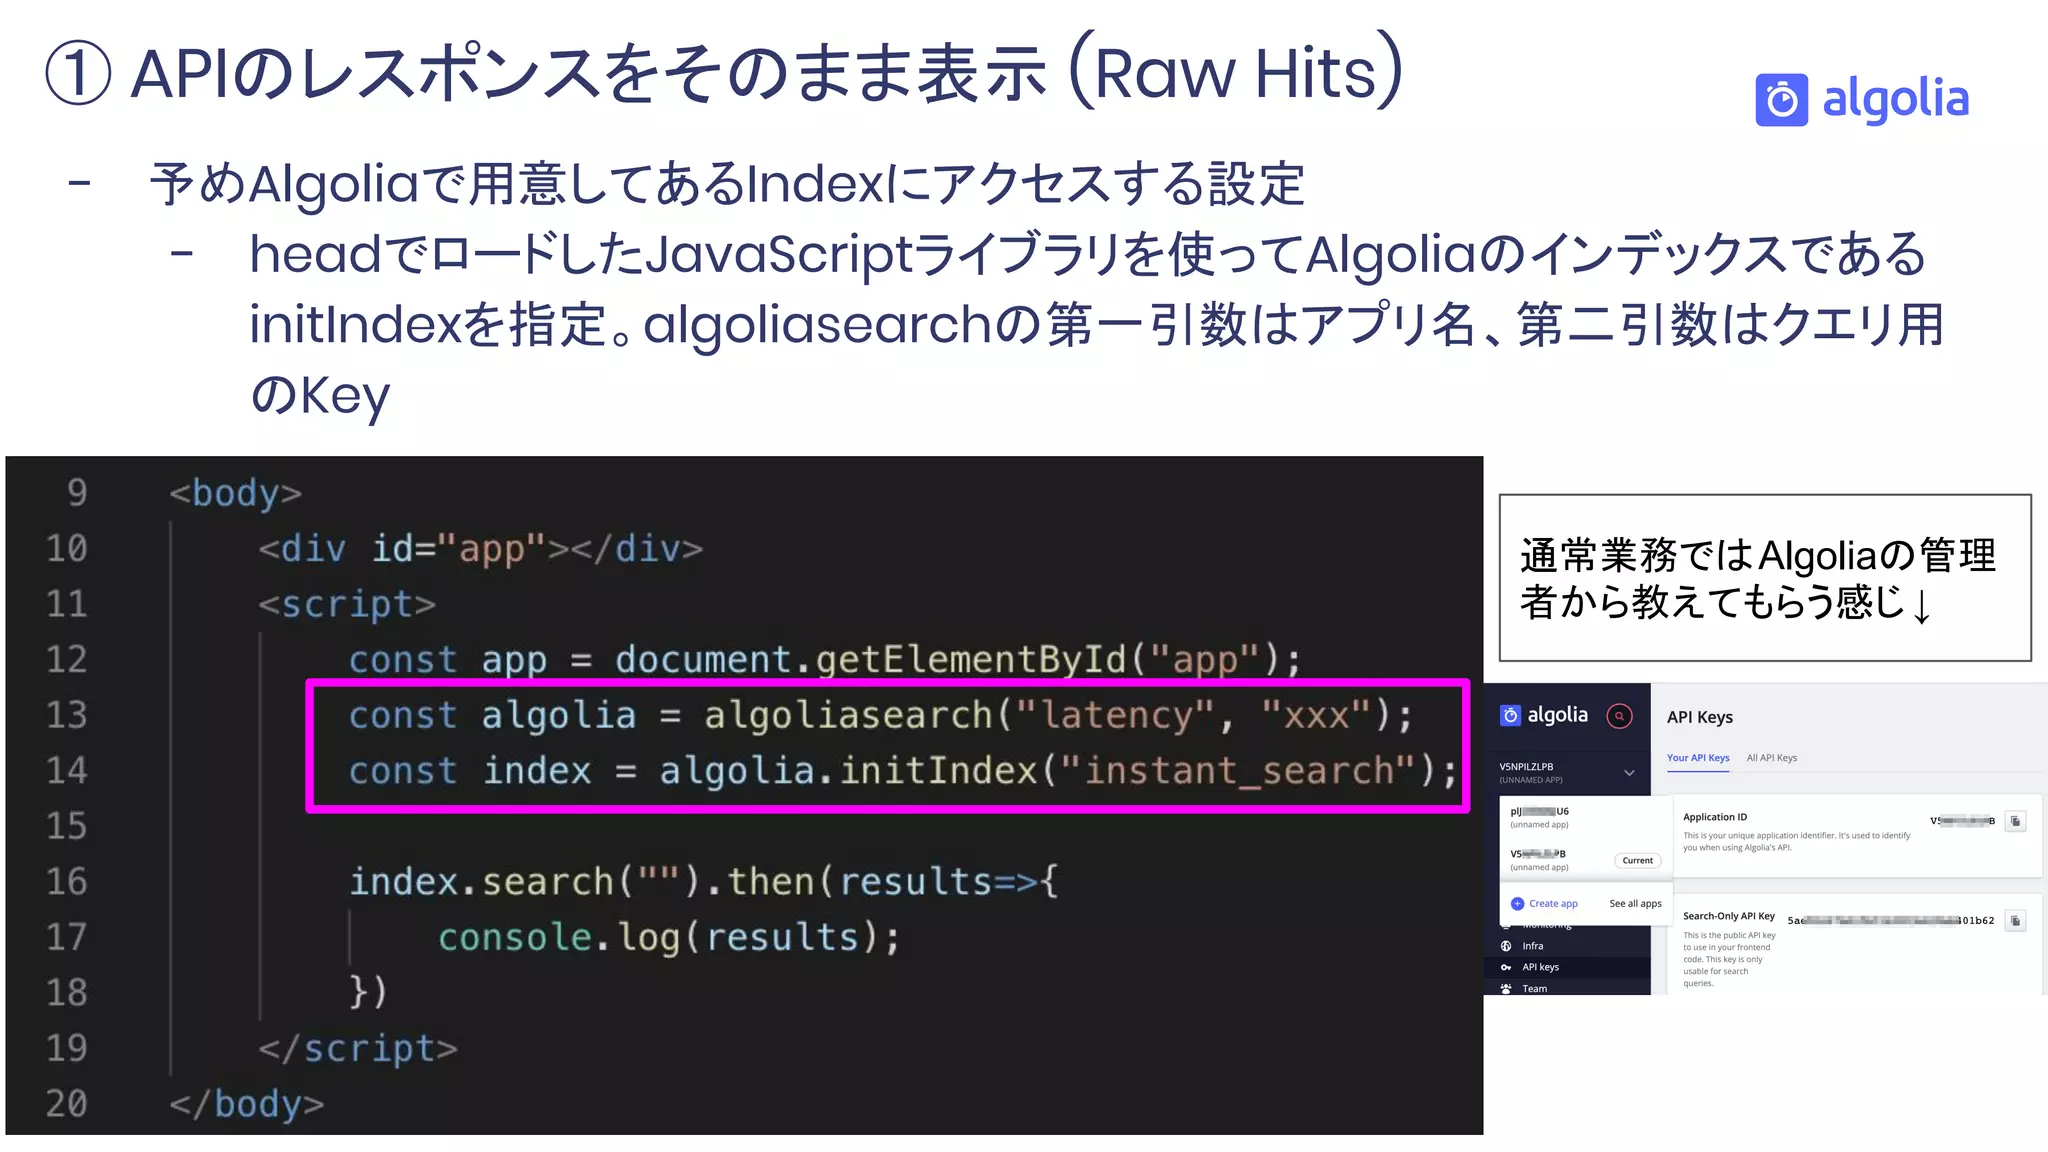Copy the Search-Only API Key

[2016, 921]
